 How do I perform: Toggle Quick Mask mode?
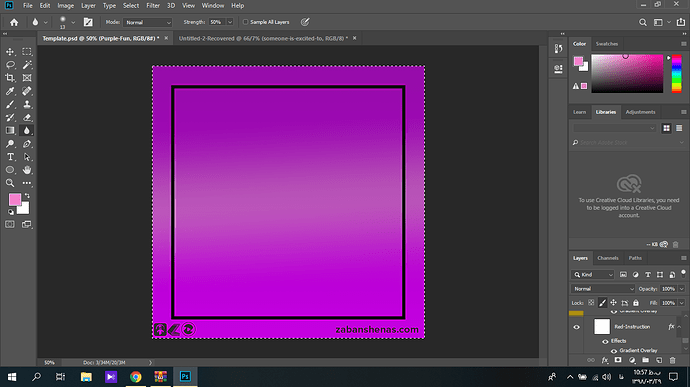[10, 225]
